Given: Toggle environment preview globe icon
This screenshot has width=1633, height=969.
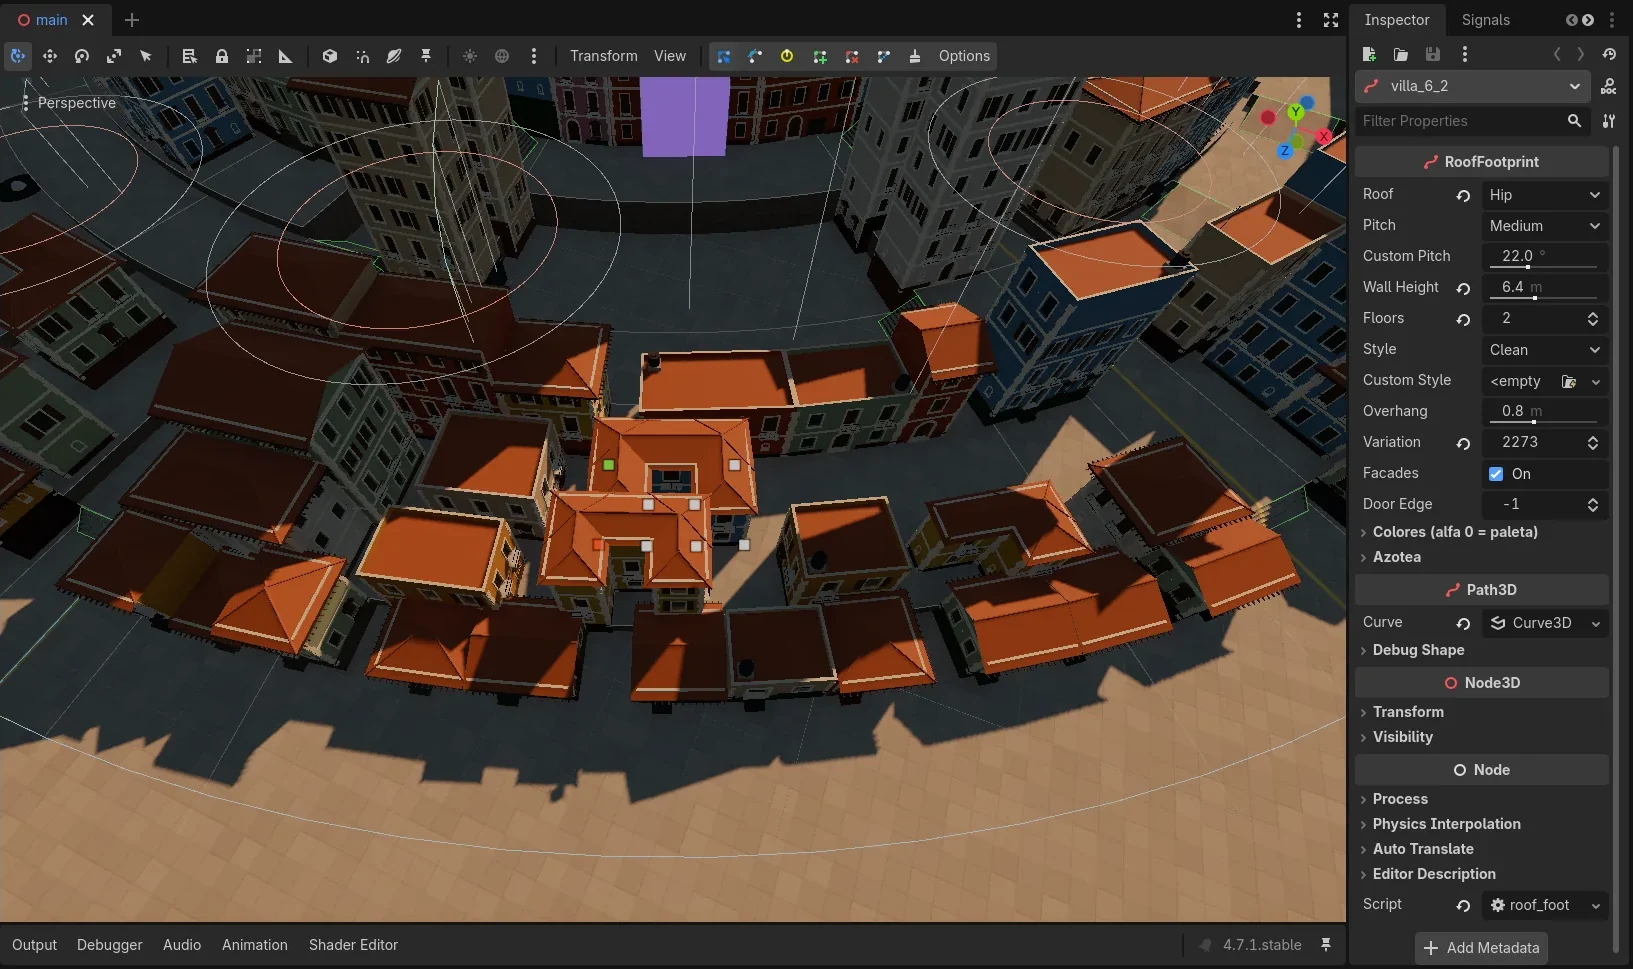Looking at the screenshot, I should click(x=502, y=56).
